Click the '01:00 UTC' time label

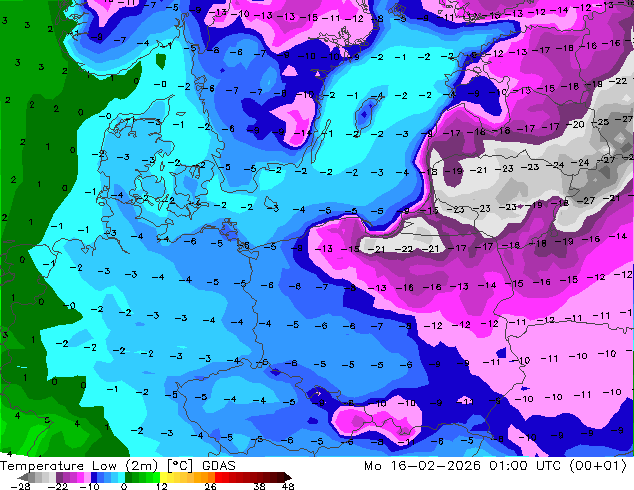click(x=525, y=466)
